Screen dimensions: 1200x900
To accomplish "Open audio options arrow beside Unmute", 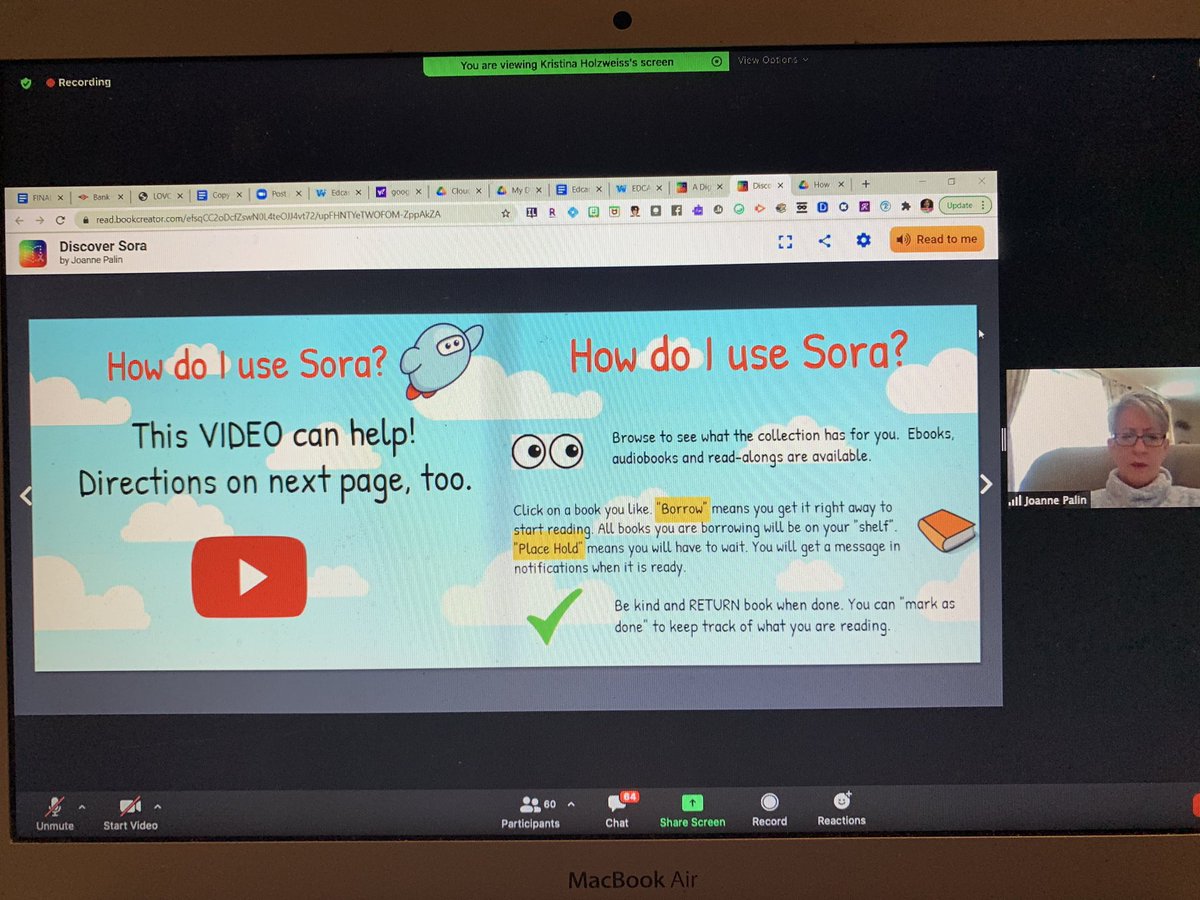I will coord(82,806).
